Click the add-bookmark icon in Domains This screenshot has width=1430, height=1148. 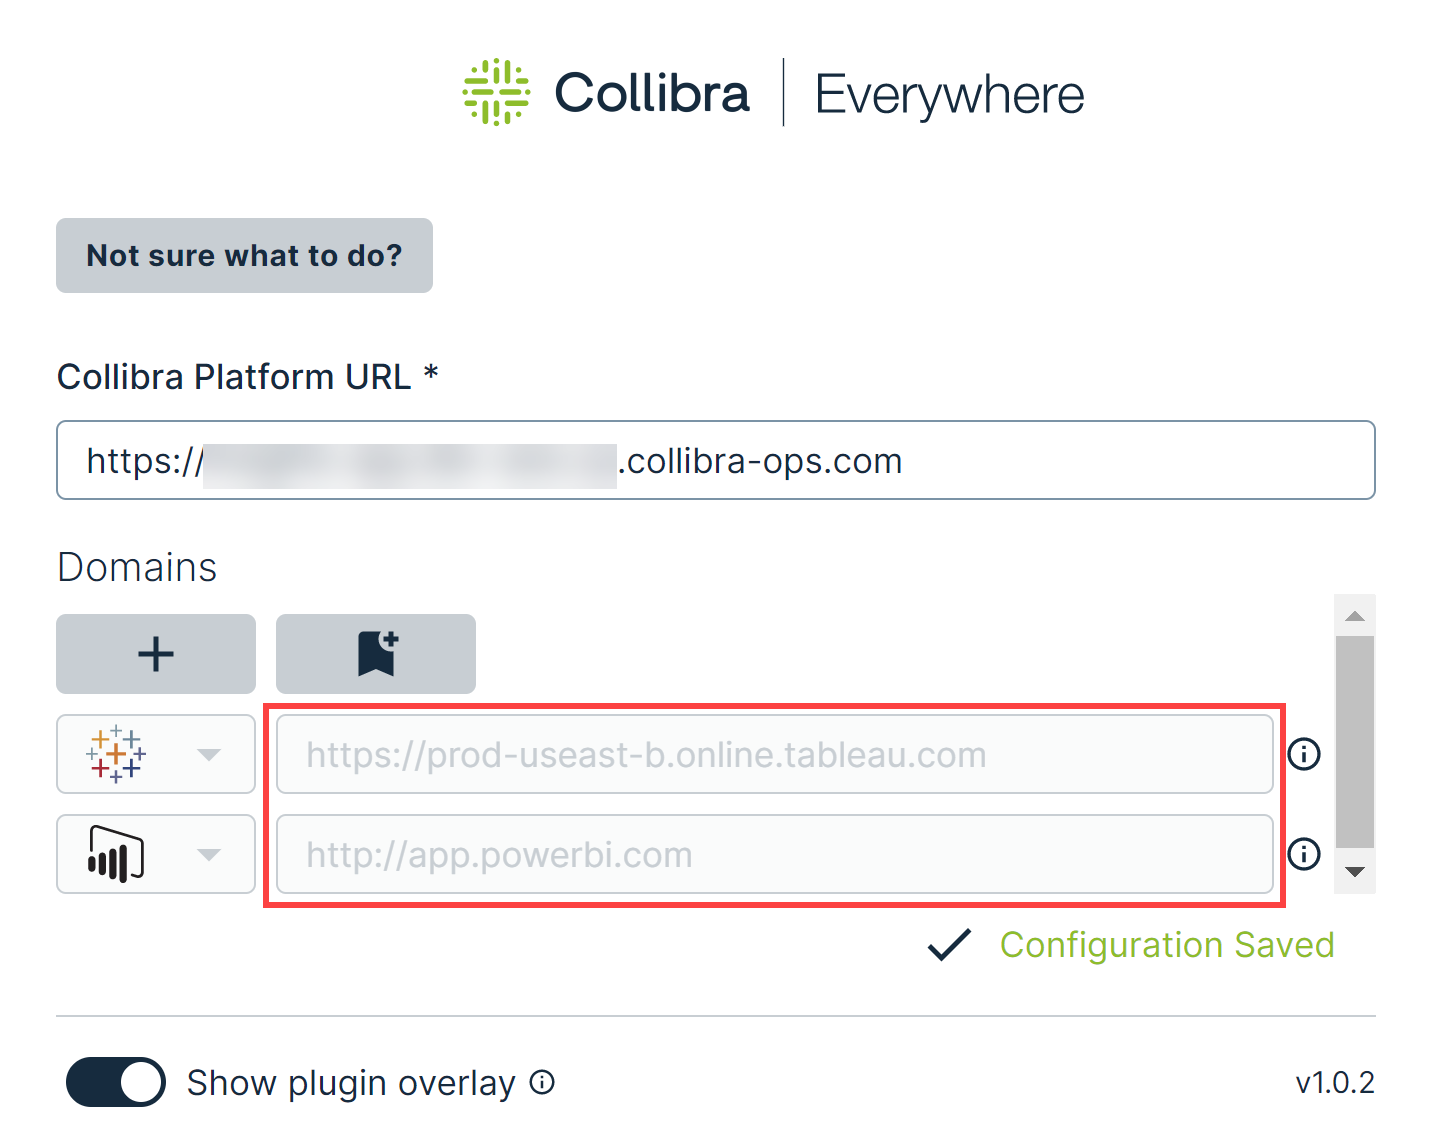(x=375, y=654)
